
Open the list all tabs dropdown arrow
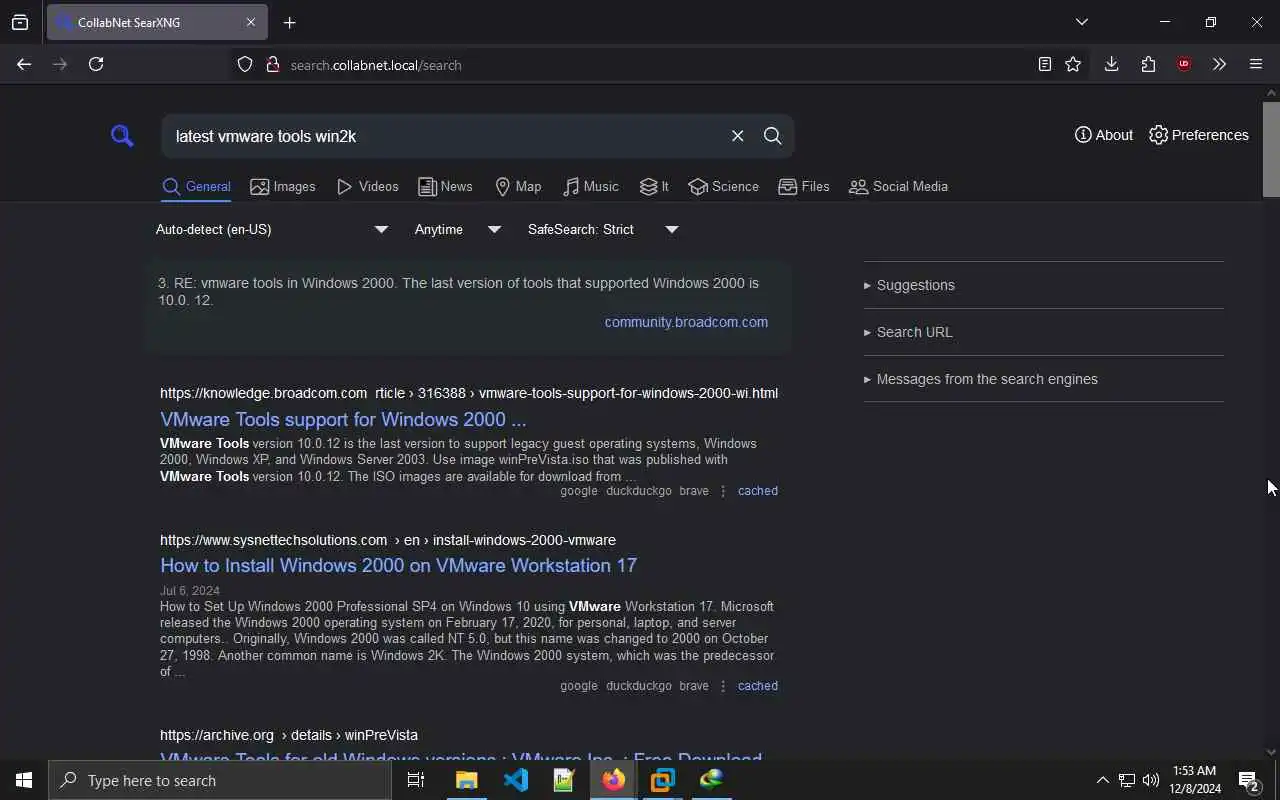[x=1082, y=22]
